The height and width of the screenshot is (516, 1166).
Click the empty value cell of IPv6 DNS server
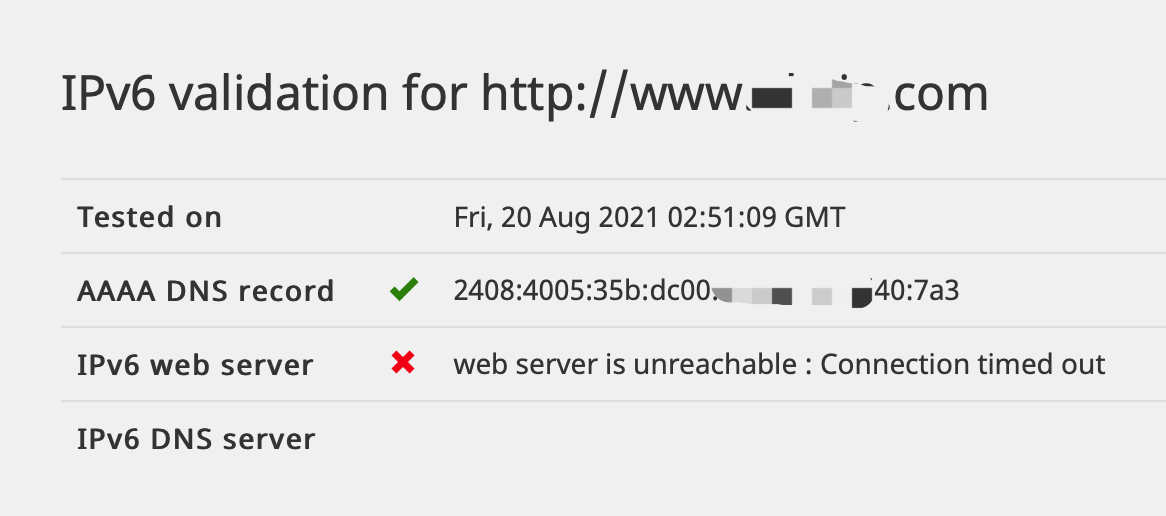(809, 439)
